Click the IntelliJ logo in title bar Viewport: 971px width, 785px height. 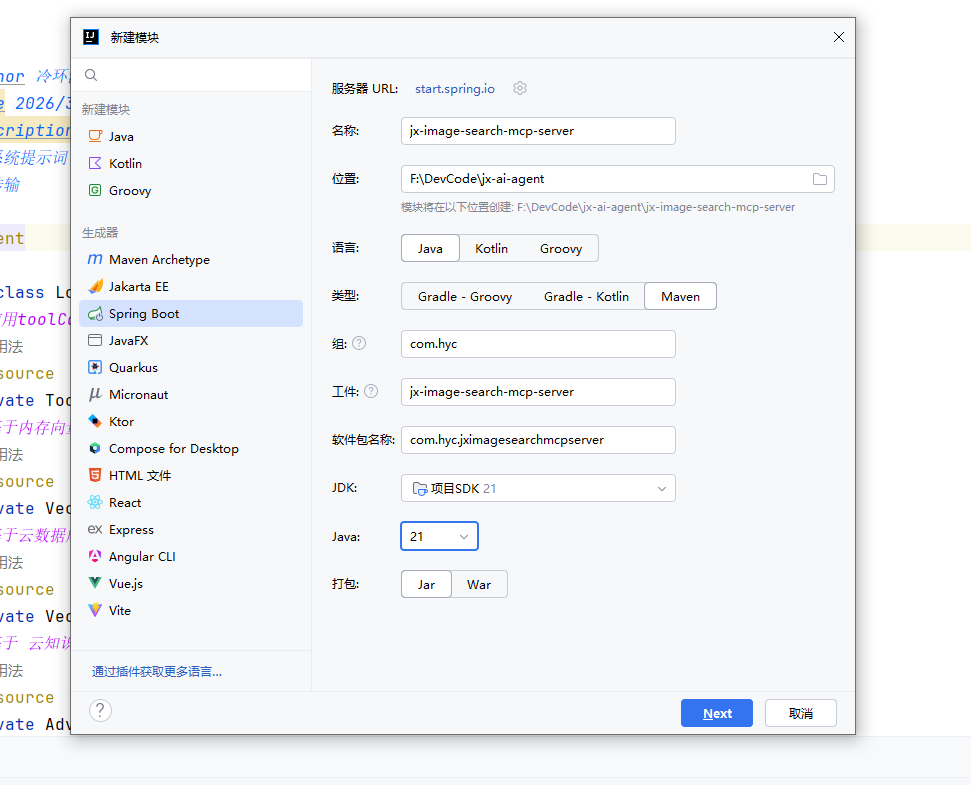pos(91,37)
